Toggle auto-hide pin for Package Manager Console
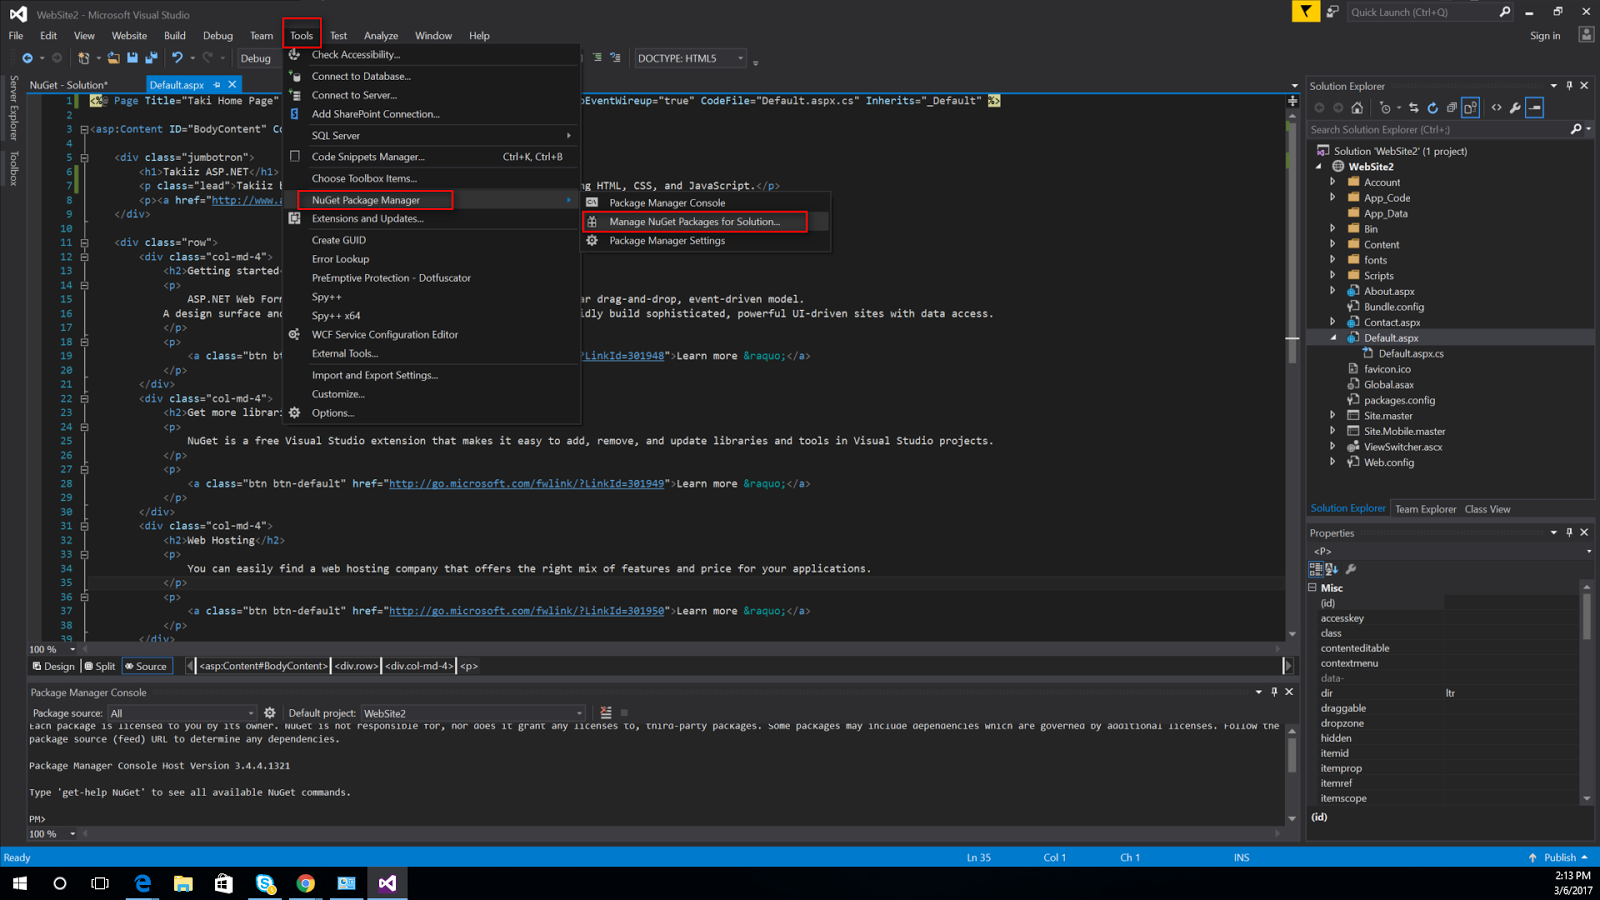This screenshot has width=1600, height=900. 1274,692
